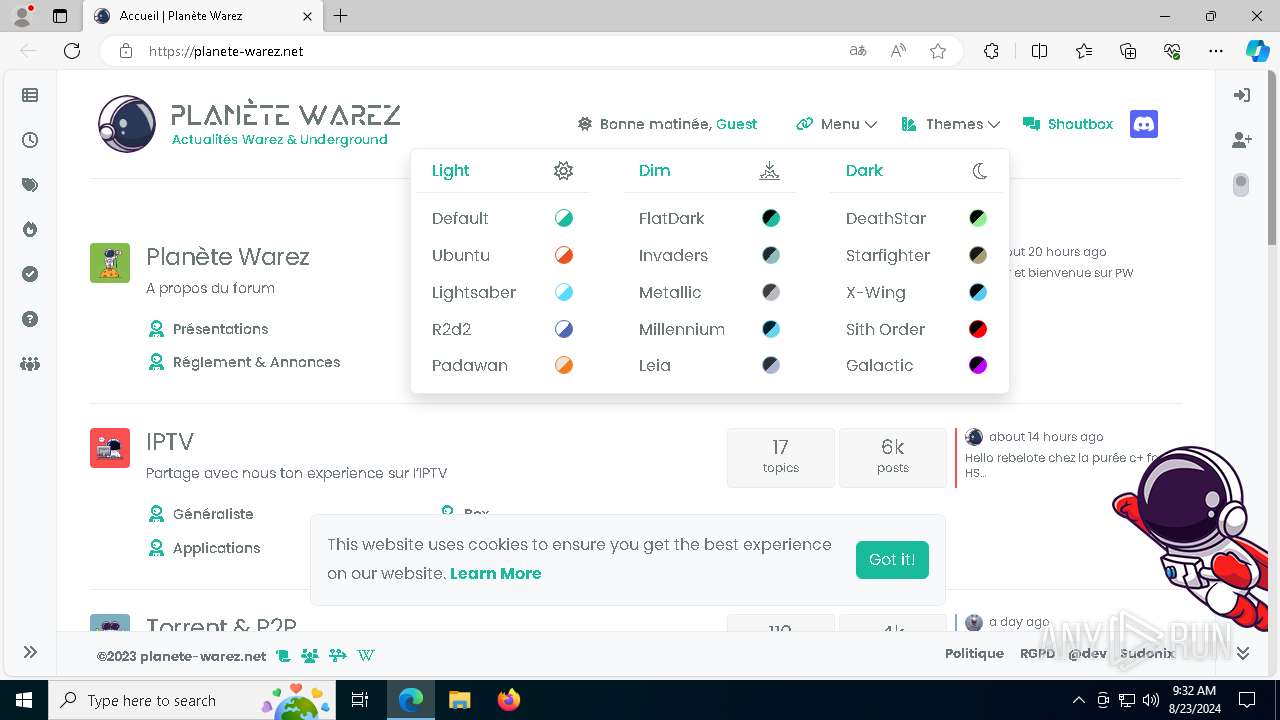Image resolution: width=1280 pixels, height=720 pixels.
Task: Click the double chevron down in footer
Action: tap(1243, 653)
